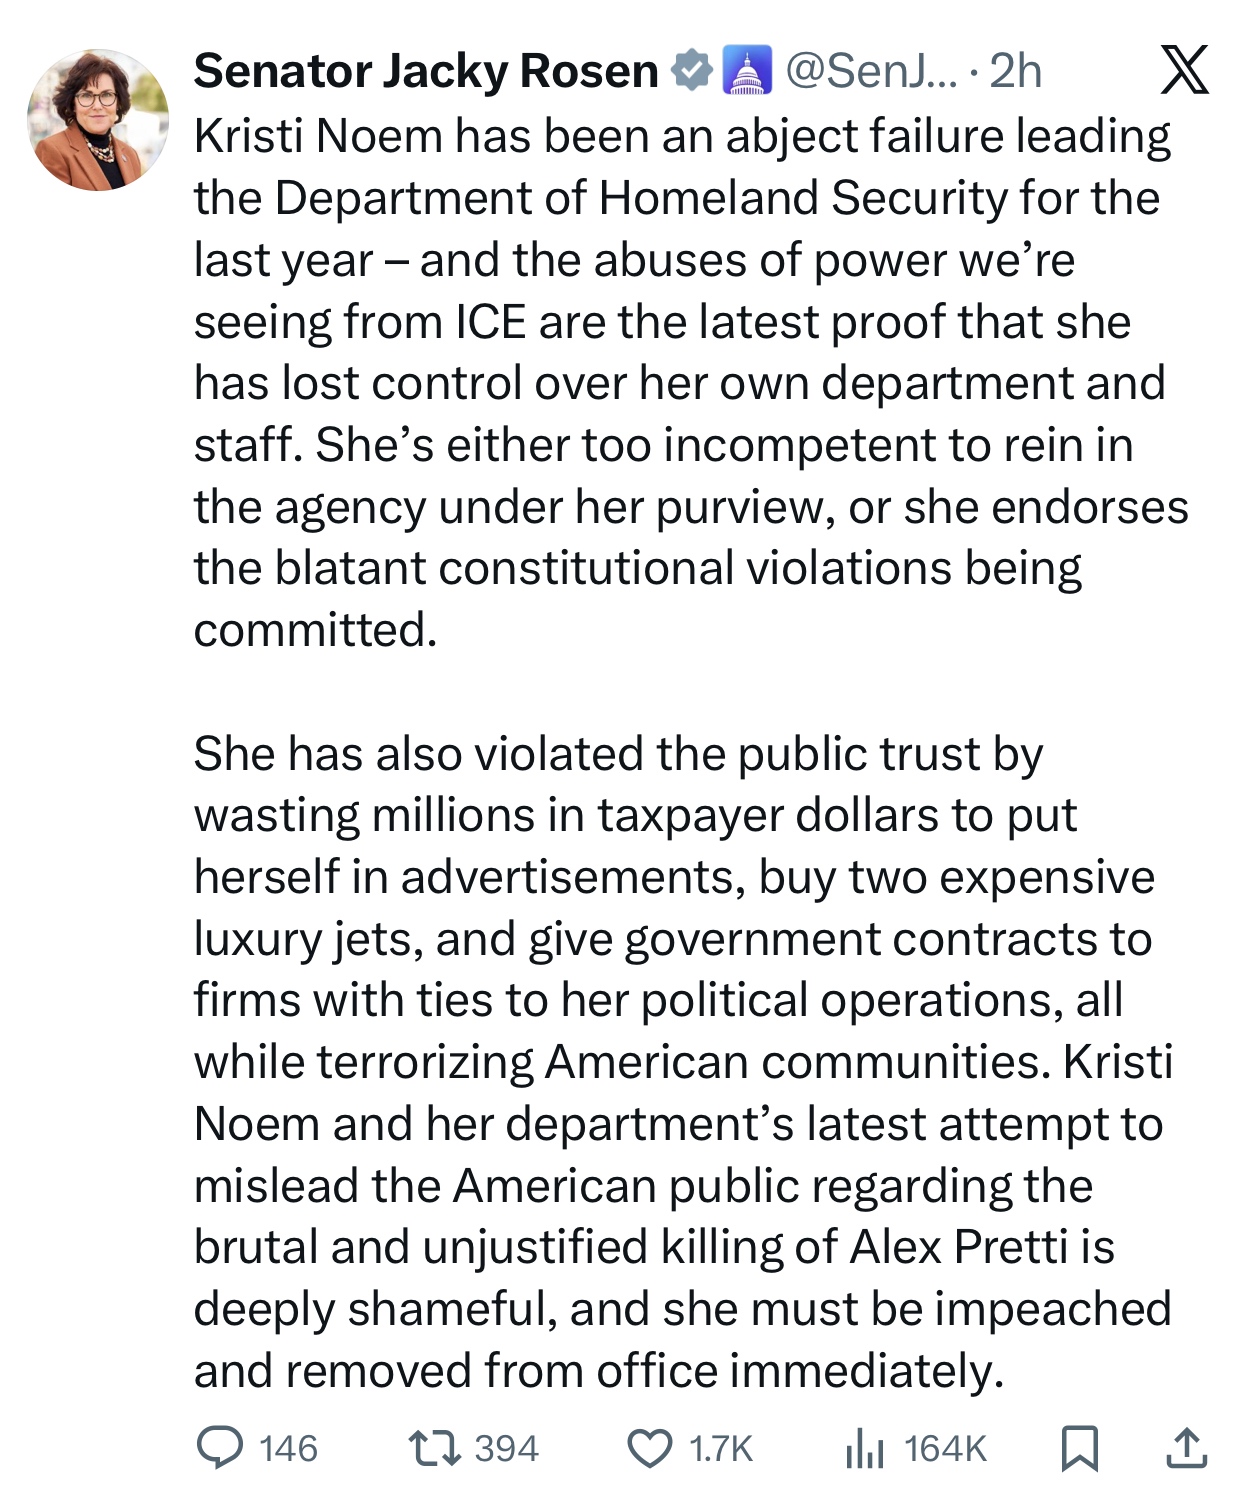Click the Senator Jacky Rosen display name
This screenshot has width=1242, height=1499.
(426, 72)
